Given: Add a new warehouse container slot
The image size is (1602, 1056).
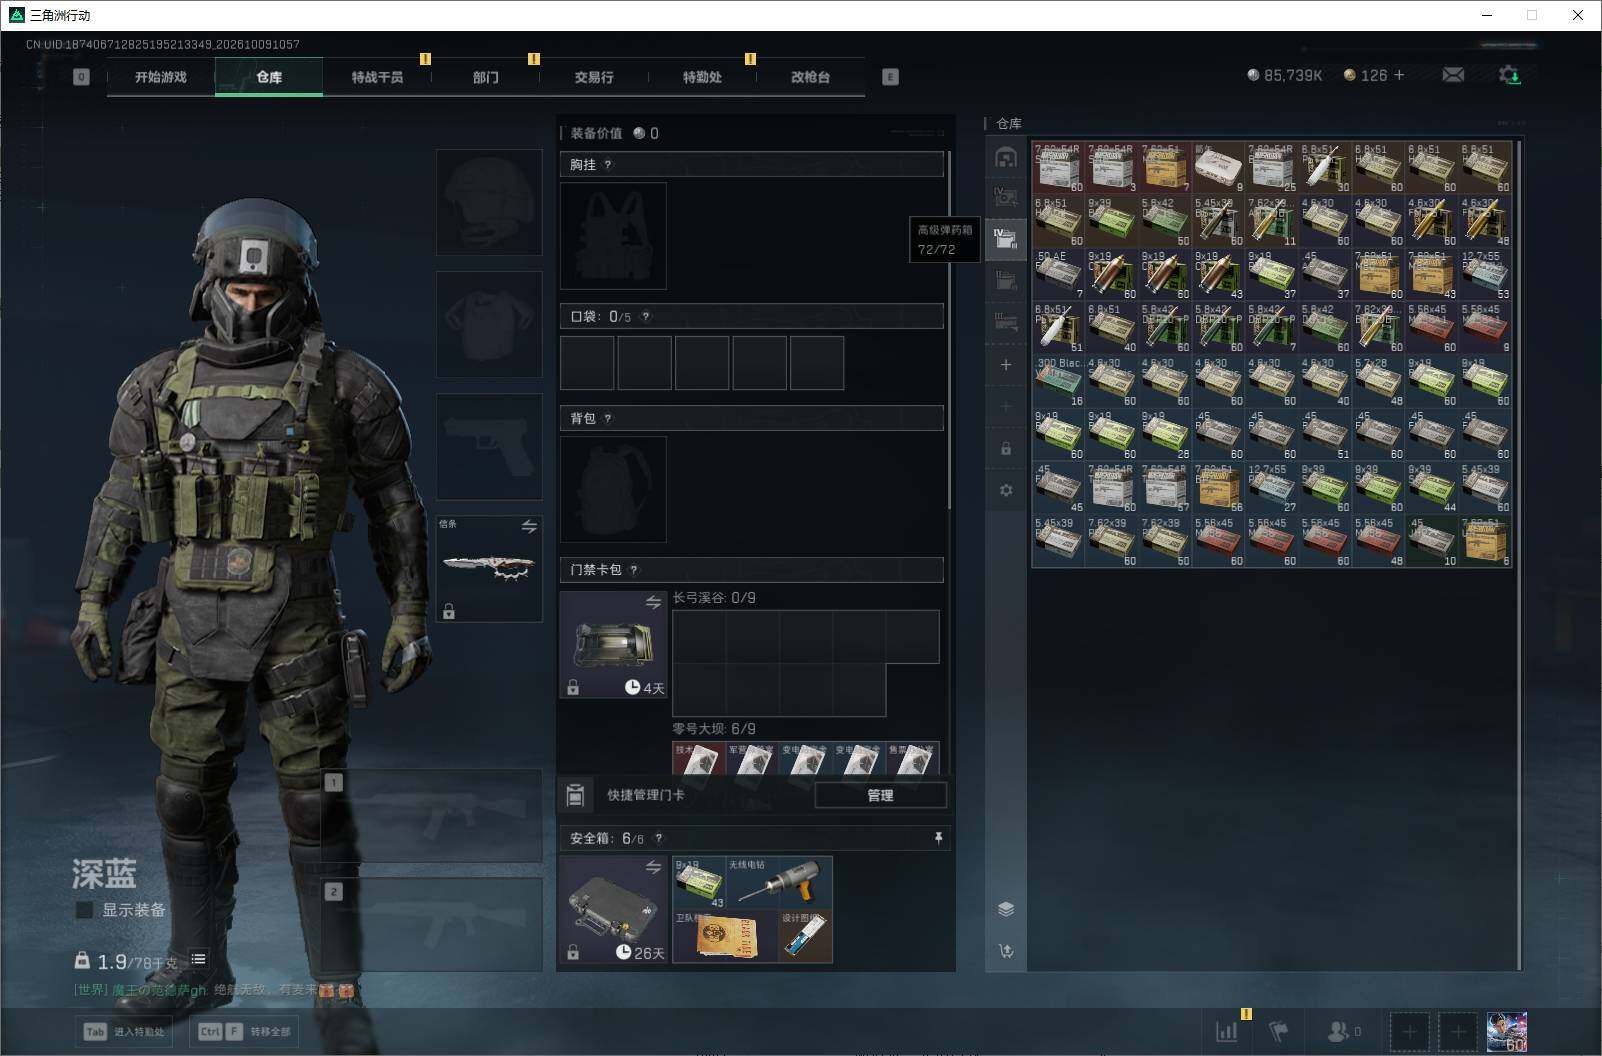Looking at the screenshot, I should [1006, 365].
